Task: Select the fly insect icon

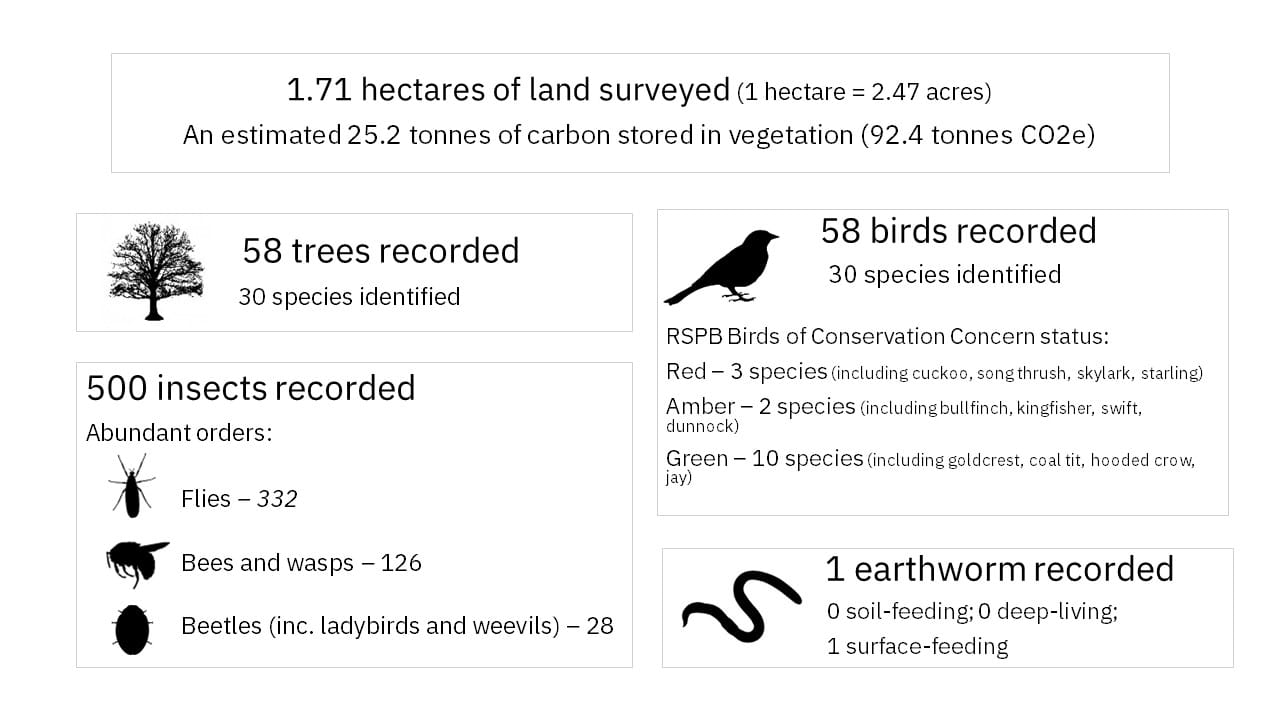Action: click(132, 486)
